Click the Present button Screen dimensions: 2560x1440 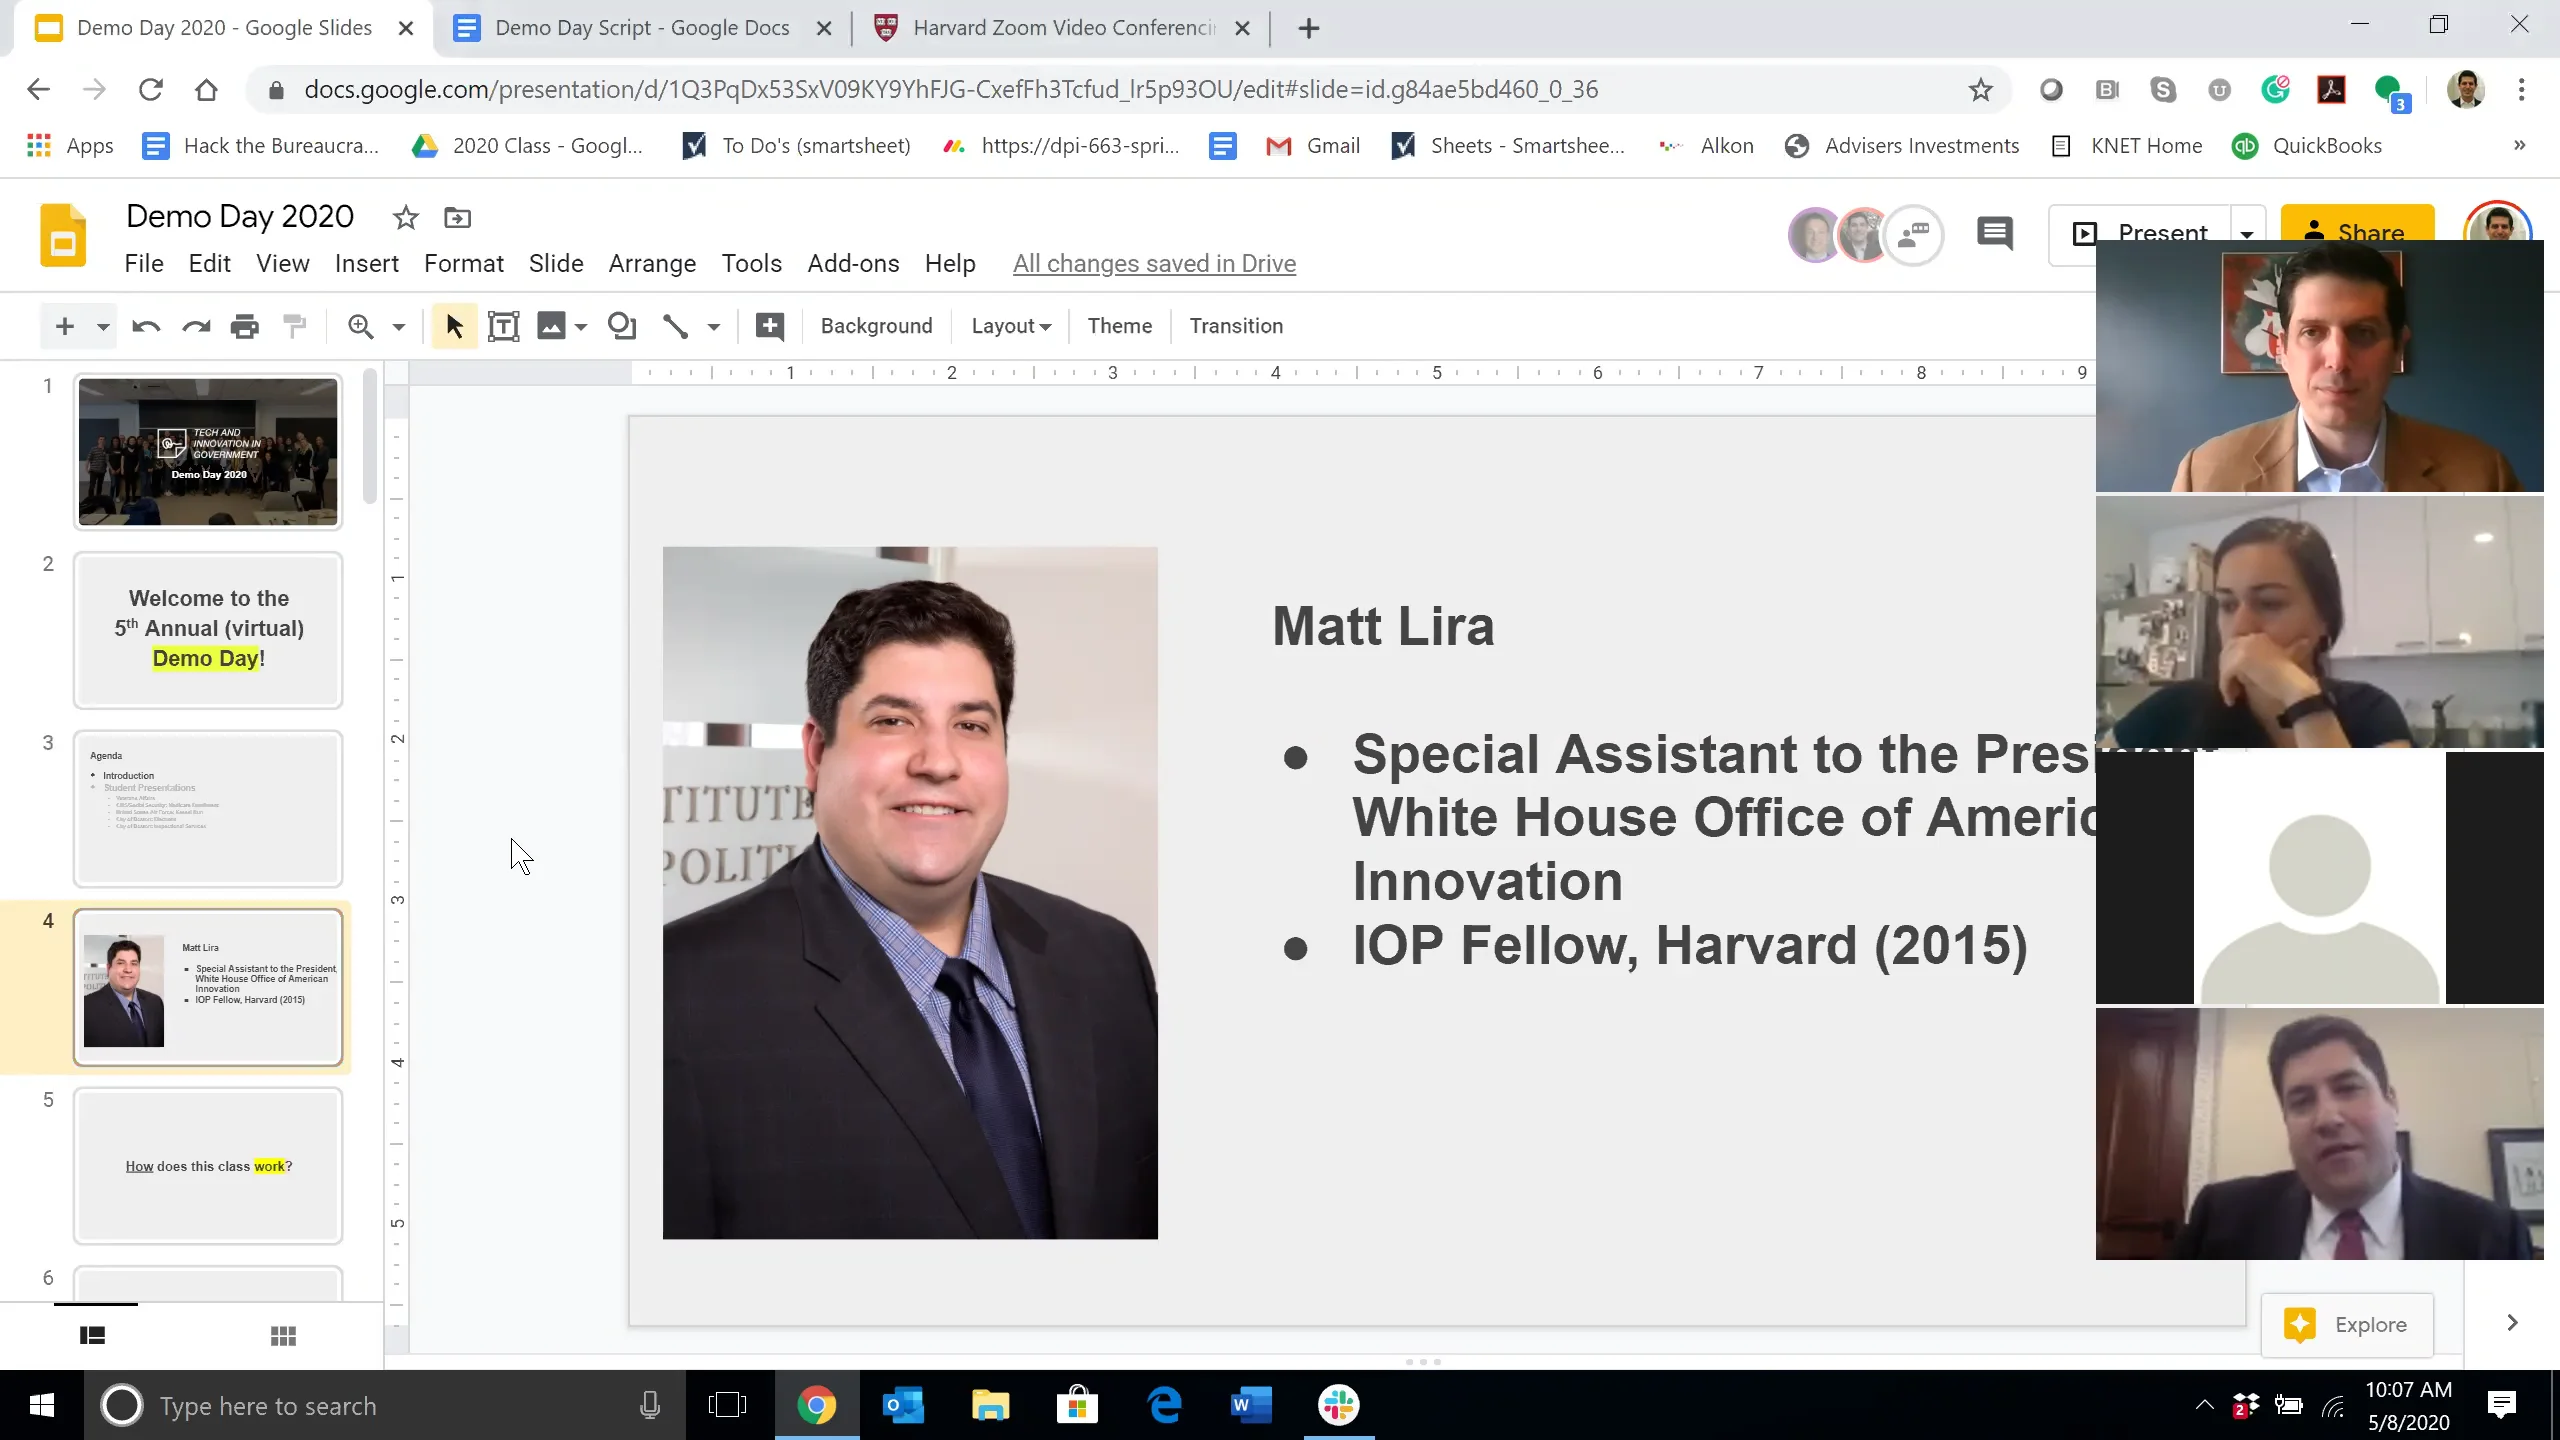(2141, 234)
